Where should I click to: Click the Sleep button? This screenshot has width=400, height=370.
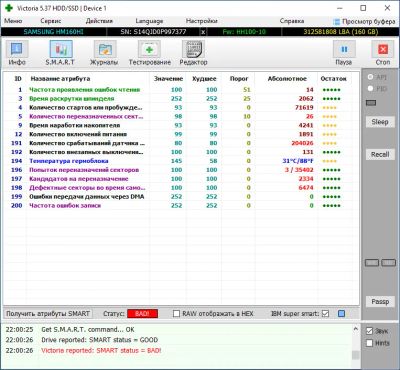(380, 122)
